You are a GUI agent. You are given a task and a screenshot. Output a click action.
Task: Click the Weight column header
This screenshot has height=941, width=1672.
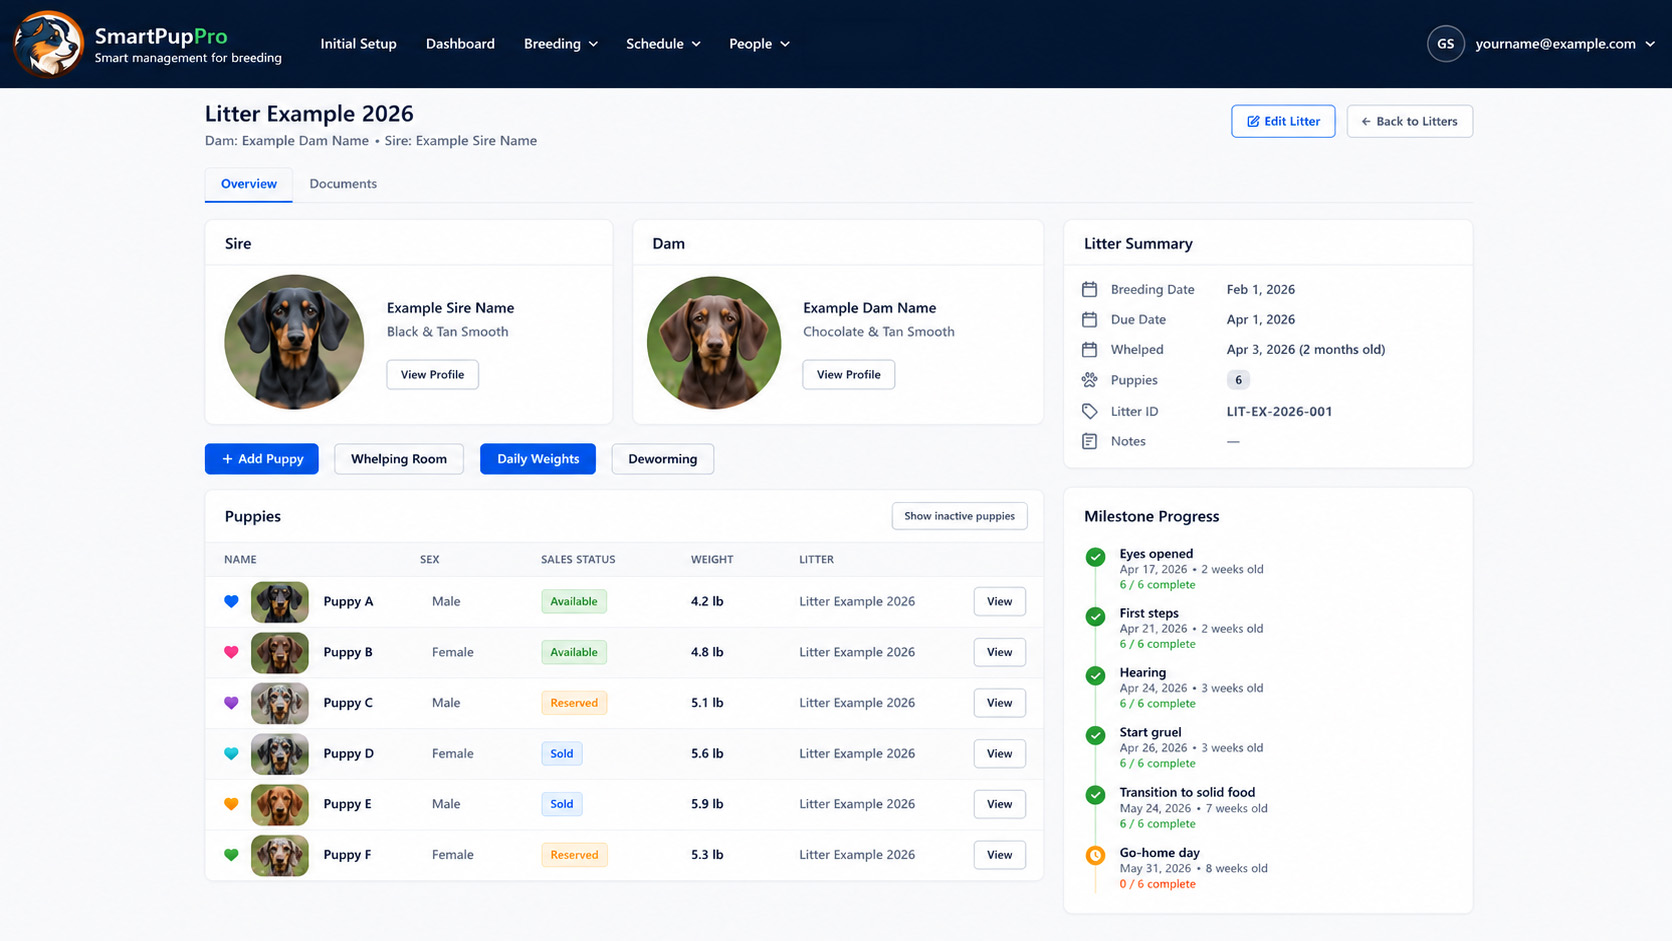[712, 560]
